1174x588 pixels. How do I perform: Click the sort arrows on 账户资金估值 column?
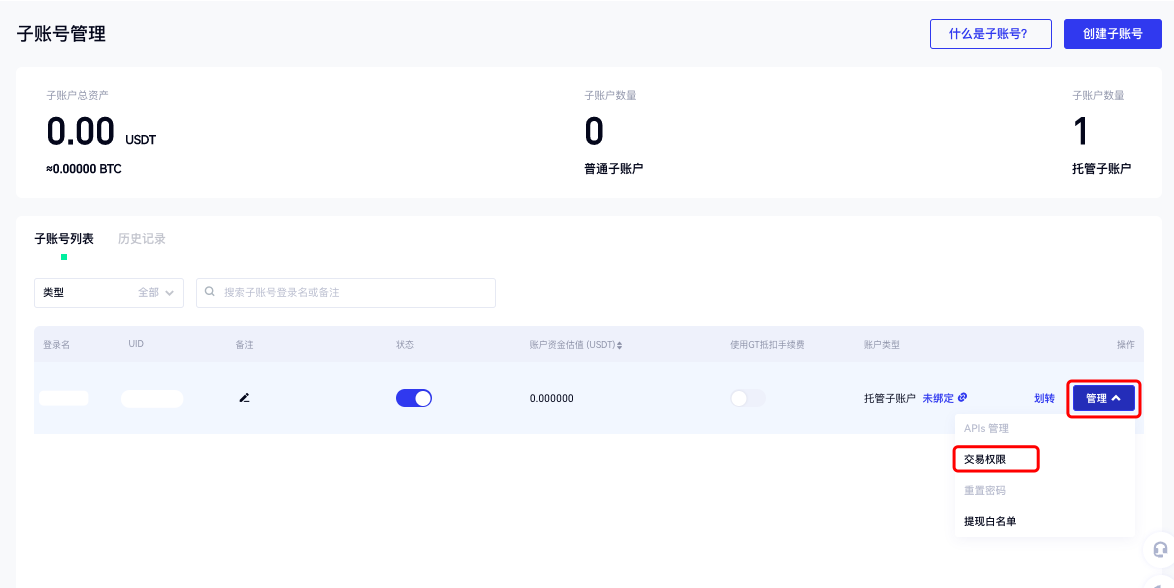point(619,345)
